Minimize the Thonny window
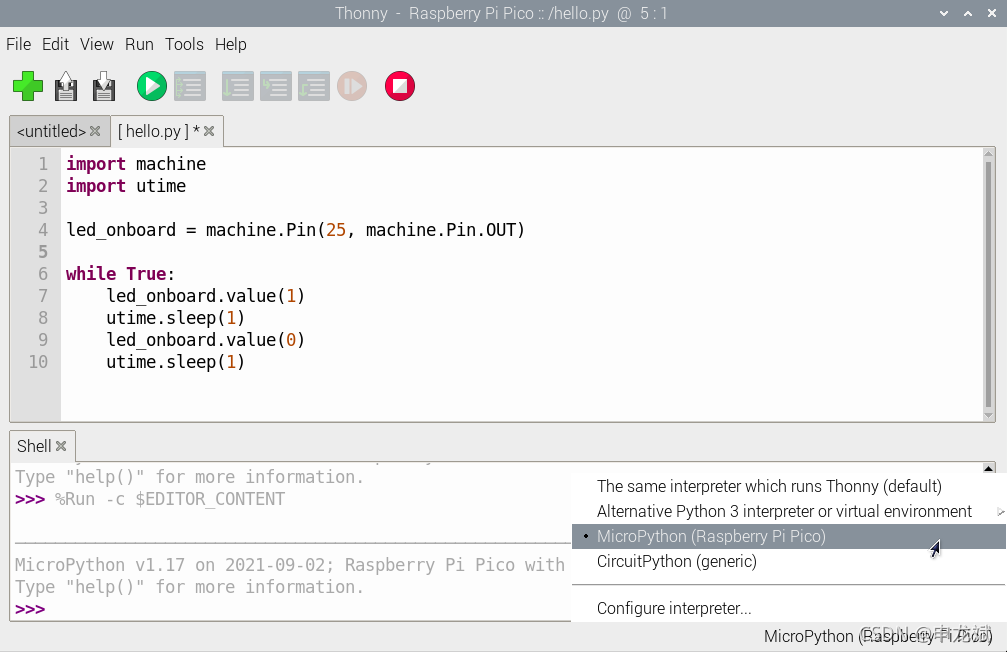1007x652 pixels. [x=943, y=13]
